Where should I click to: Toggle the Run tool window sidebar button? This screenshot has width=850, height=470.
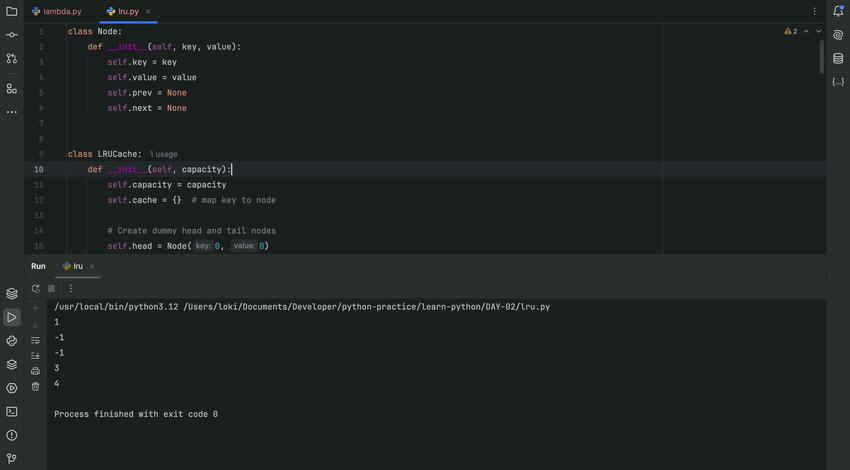pyautogui.click(x=12, y=317)
